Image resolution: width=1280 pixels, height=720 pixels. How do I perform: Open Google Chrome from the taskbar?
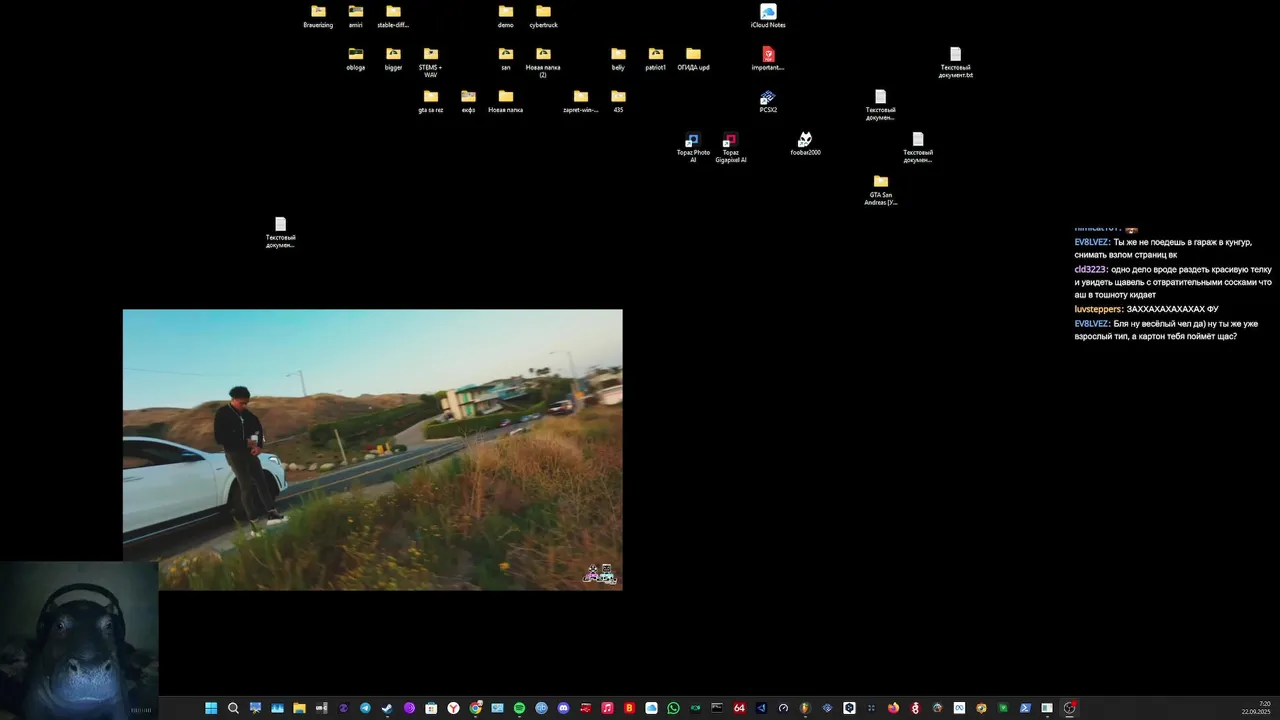(475, 708)
